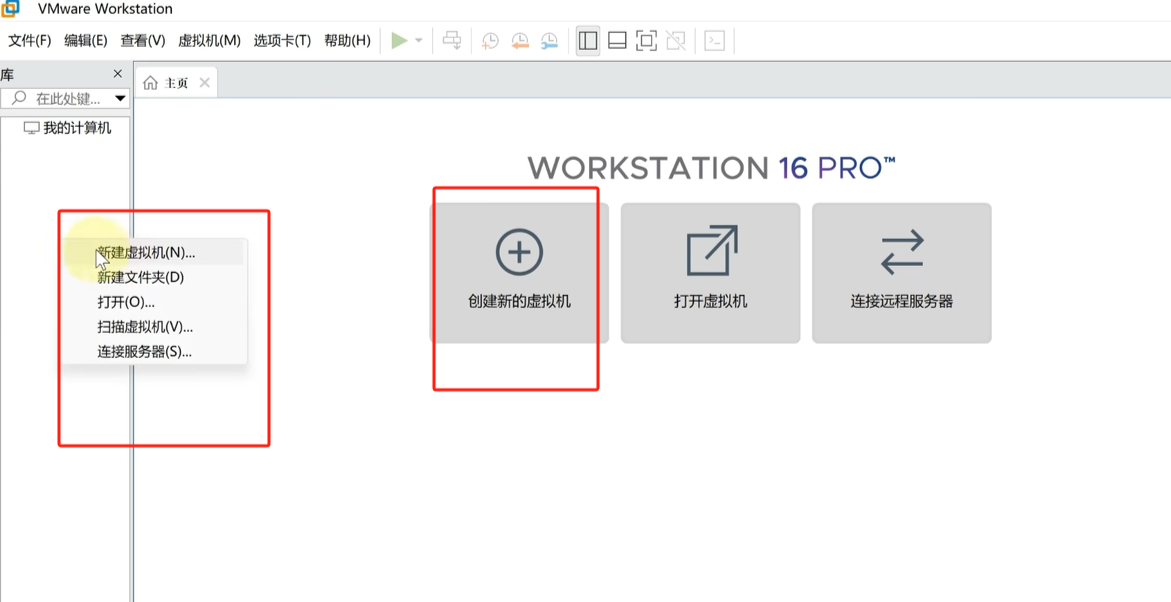Select 我的计算机 in the library tree
Viewport: 1171px width, 602px height.
click(68, 128)
